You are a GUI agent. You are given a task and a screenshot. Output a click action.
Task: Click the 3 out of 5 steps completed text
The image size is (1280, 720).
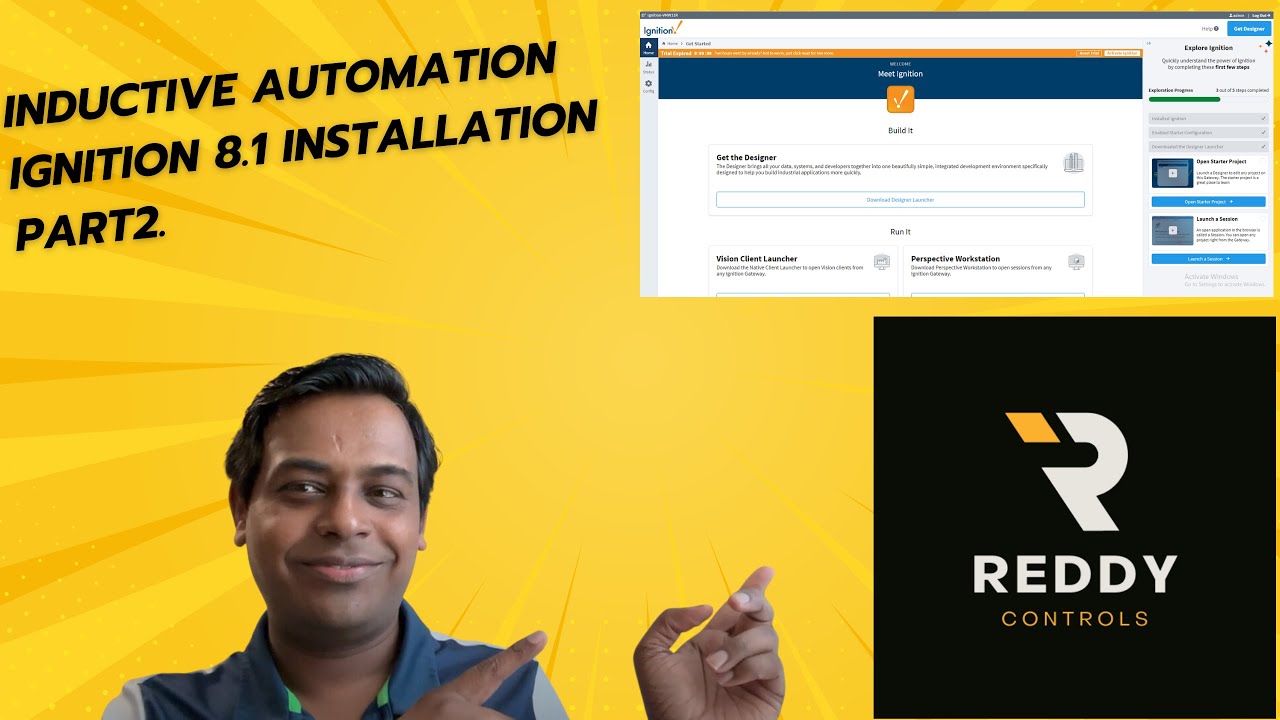(1242, 90)
